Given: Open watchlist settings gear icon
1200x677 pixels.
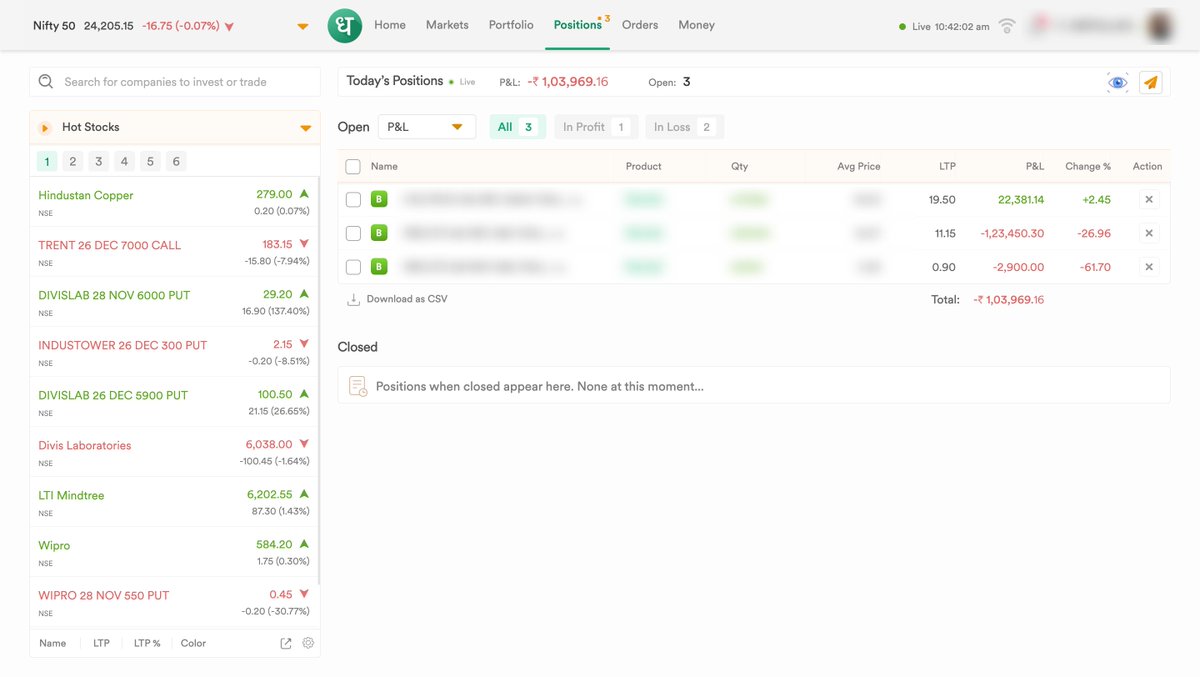Looking at the screenshot, I should pyautogui.click(x=308, y=643).
